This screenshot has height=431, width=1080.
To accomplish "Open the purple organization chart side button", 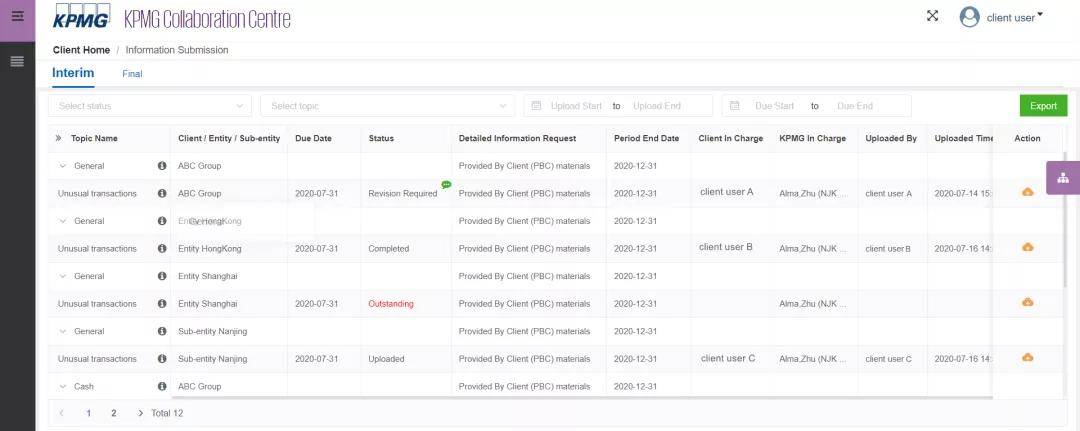I will 1062,178.
